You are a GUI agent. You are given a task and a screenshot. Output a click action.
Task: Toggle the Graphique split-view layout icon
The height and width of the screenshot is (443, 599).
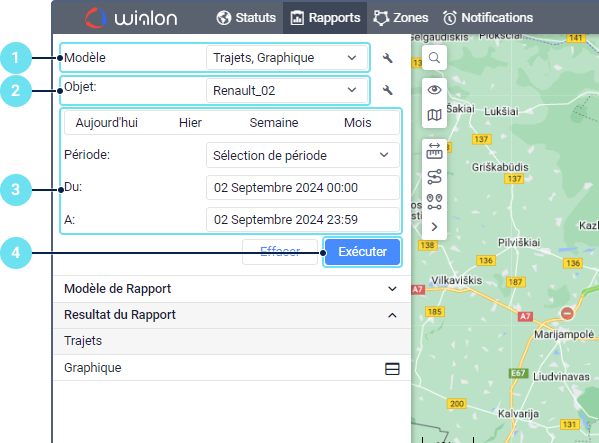(392, 369)
